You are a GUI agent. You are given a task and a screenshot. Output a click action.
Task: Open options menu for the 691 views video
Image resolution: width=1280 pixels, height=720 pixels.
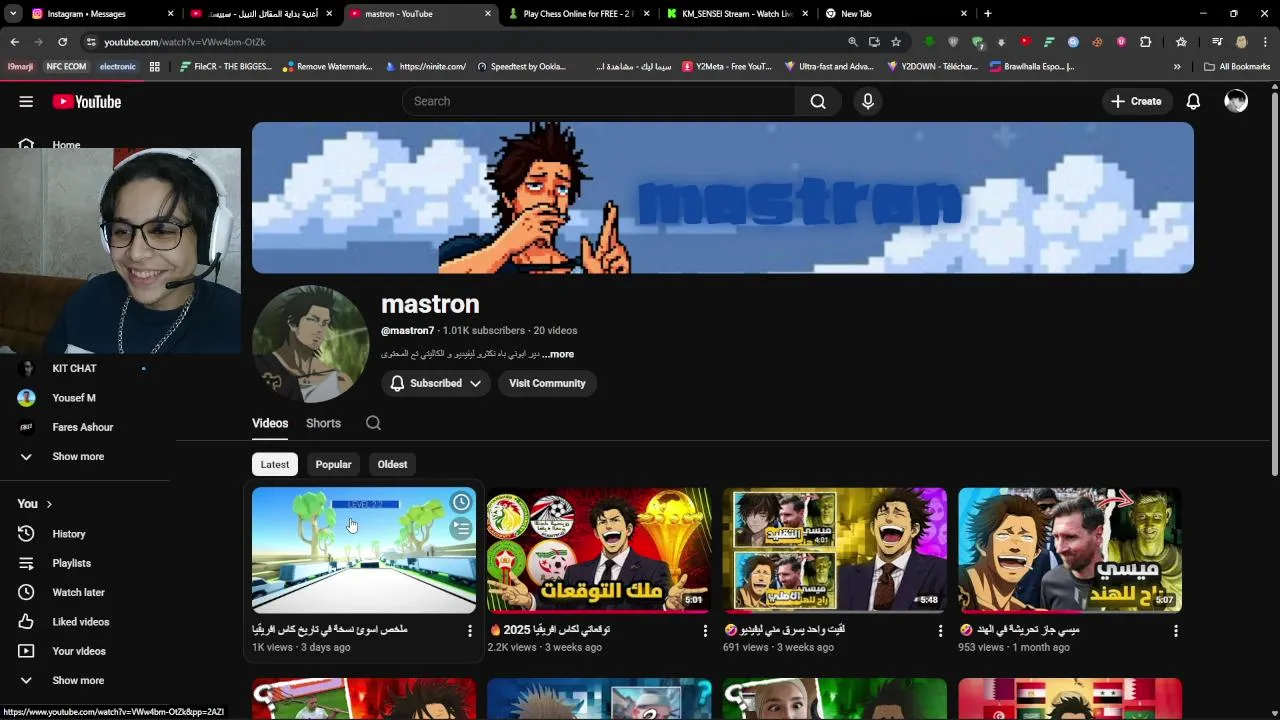click(940, 630)
